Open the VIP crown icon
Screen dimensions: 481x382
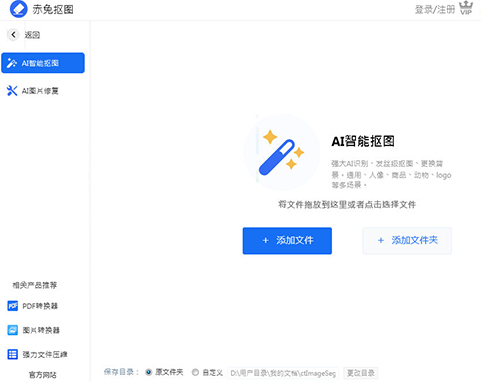(x=466, y=8)
